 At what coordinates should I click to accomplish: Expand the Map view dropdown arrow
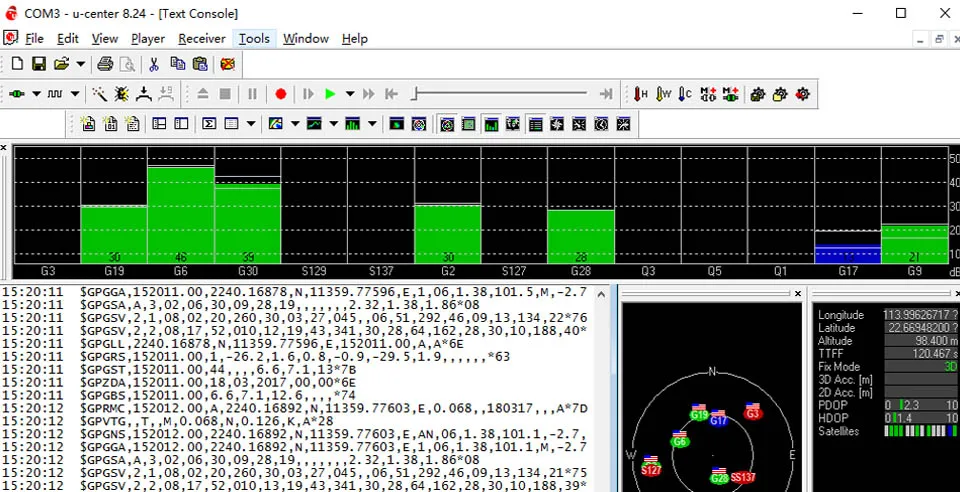(x=294, y=124)
